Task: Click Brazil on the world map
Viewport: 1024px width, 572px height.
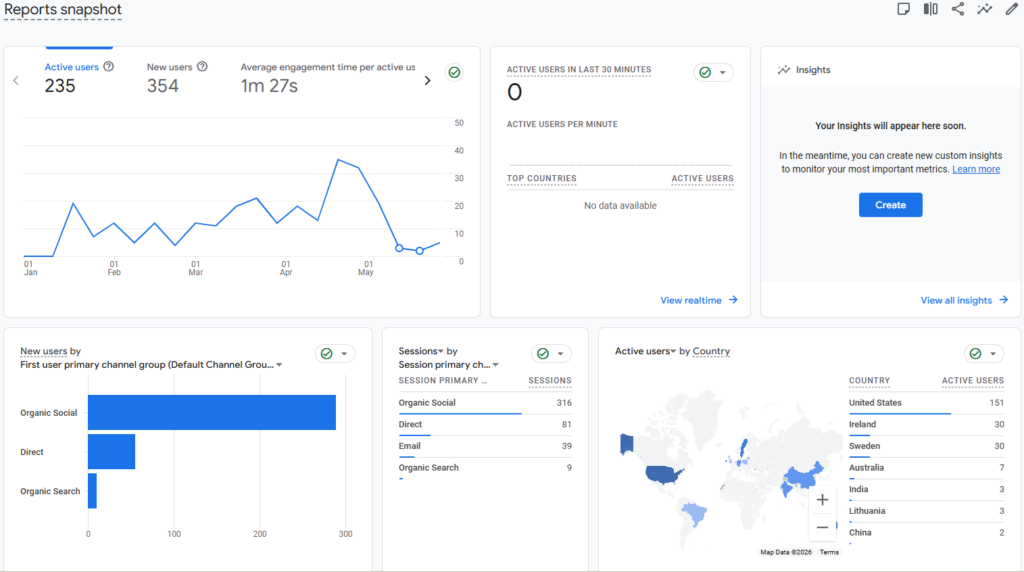Action: (694, 512)
